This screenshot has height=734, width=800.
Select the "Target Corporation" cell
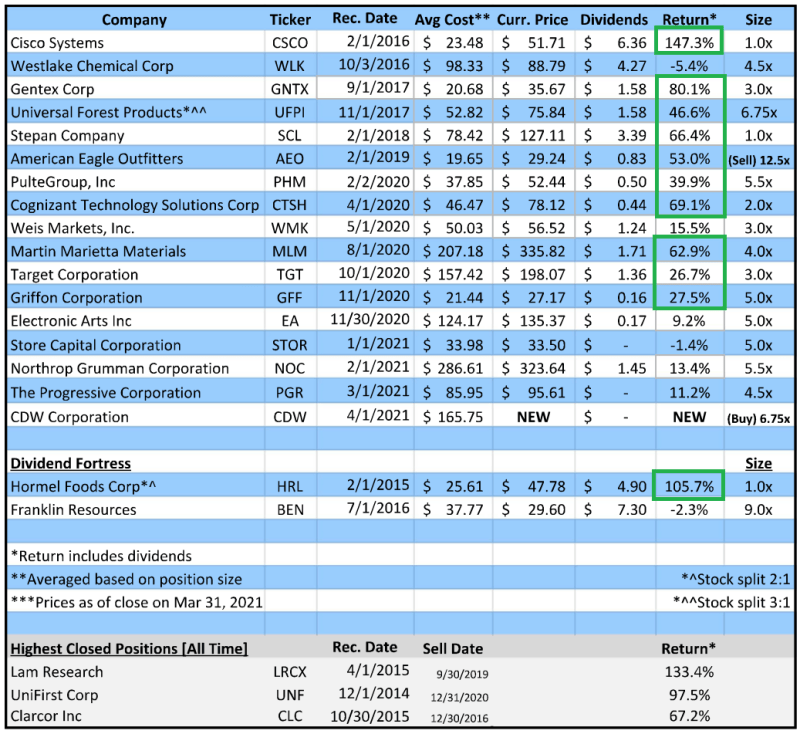74,274
